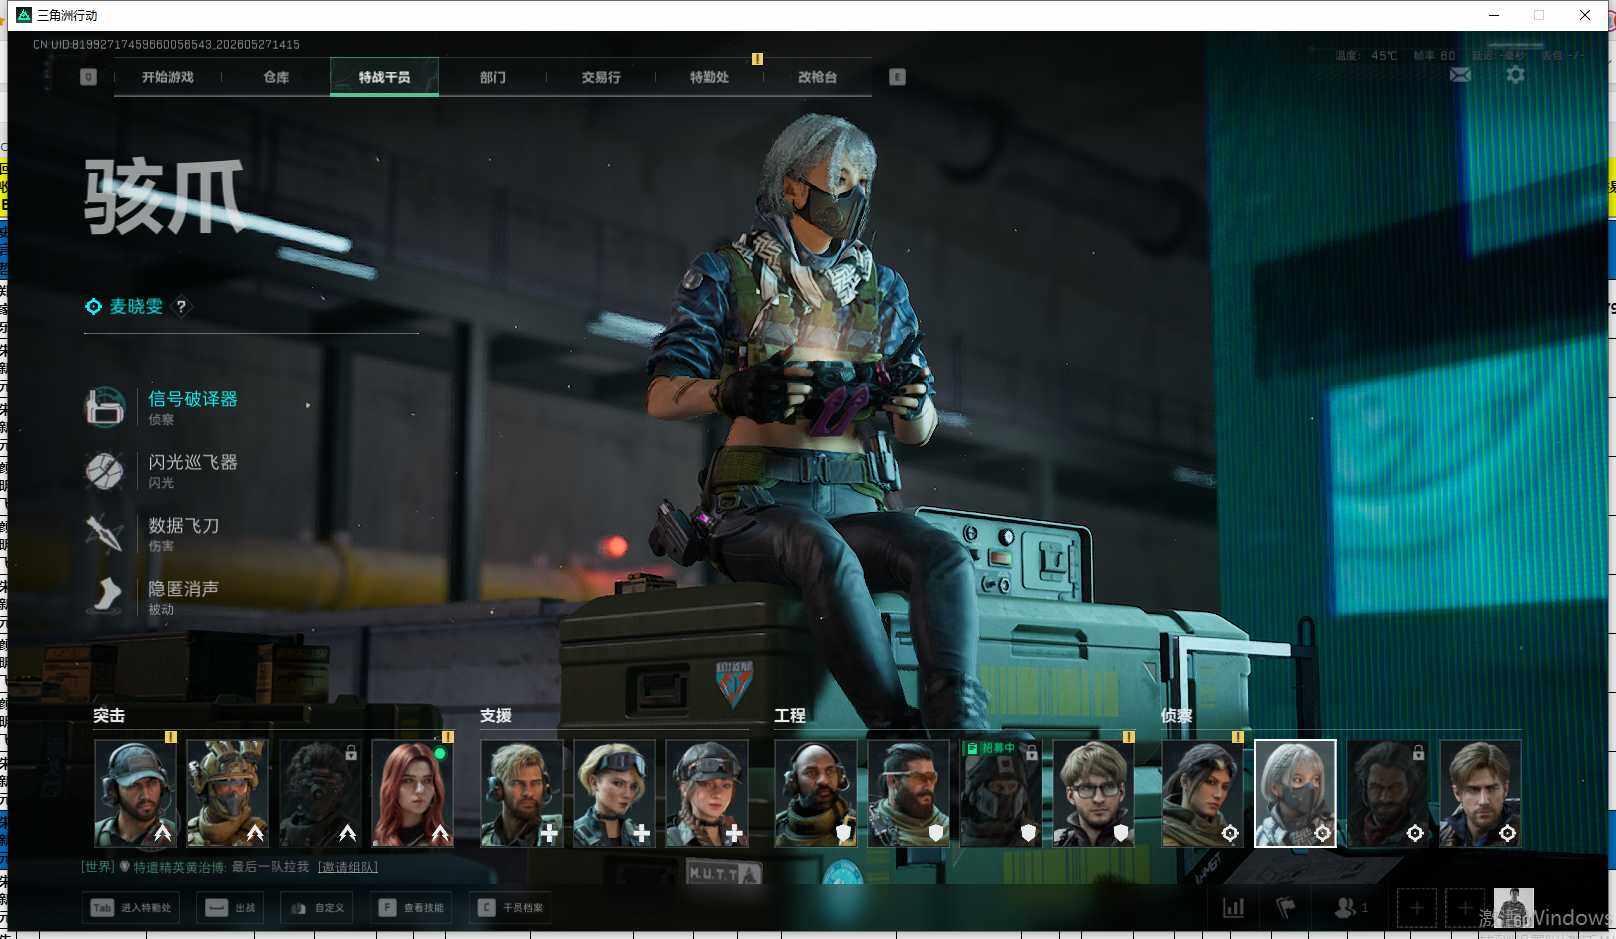The height and width of the screenshot is (939, 1616).
Task: Open the mail envelope icon
Action: point(1460,75)
